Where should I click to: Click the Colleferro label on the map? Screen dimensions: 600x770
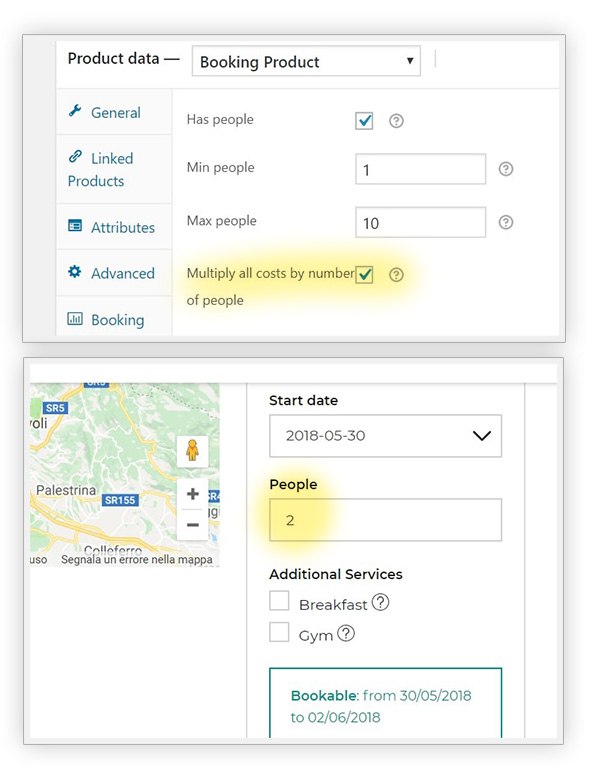(x=113, y=549)
